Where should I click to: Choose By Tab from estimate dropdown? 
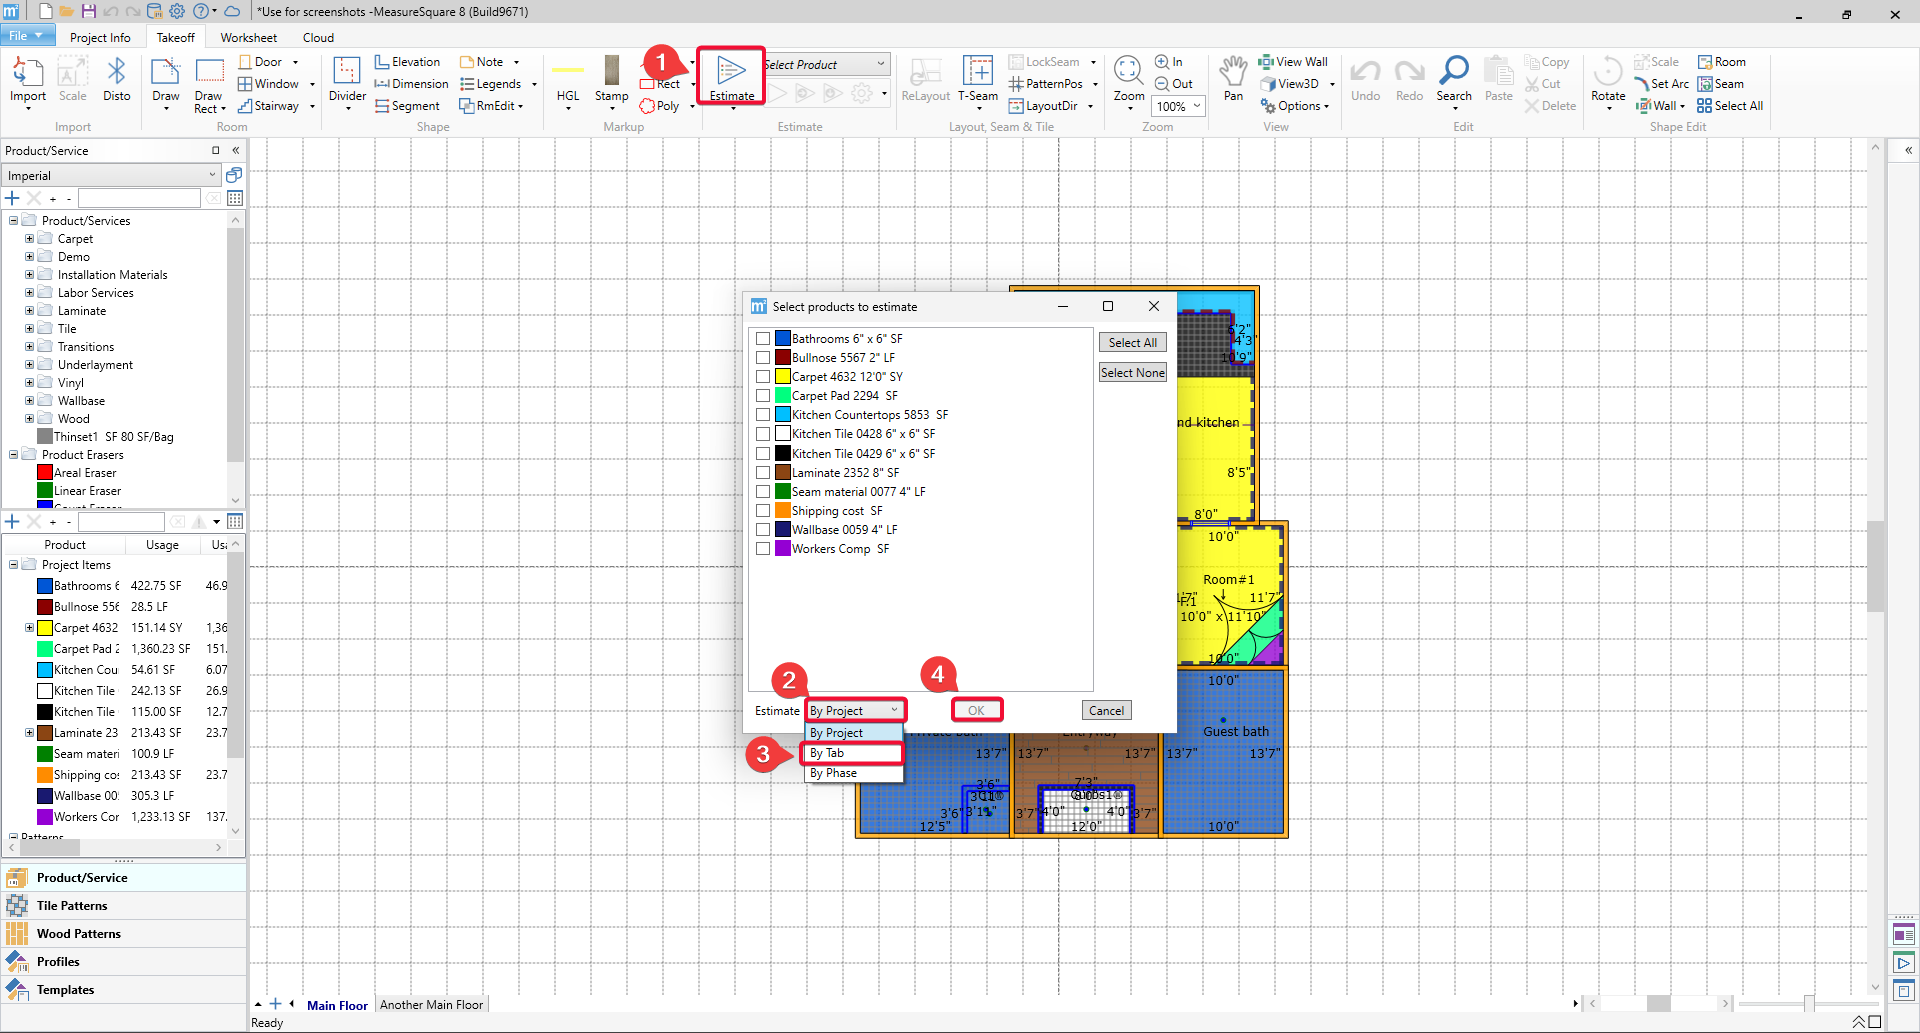tap(854, 753)
